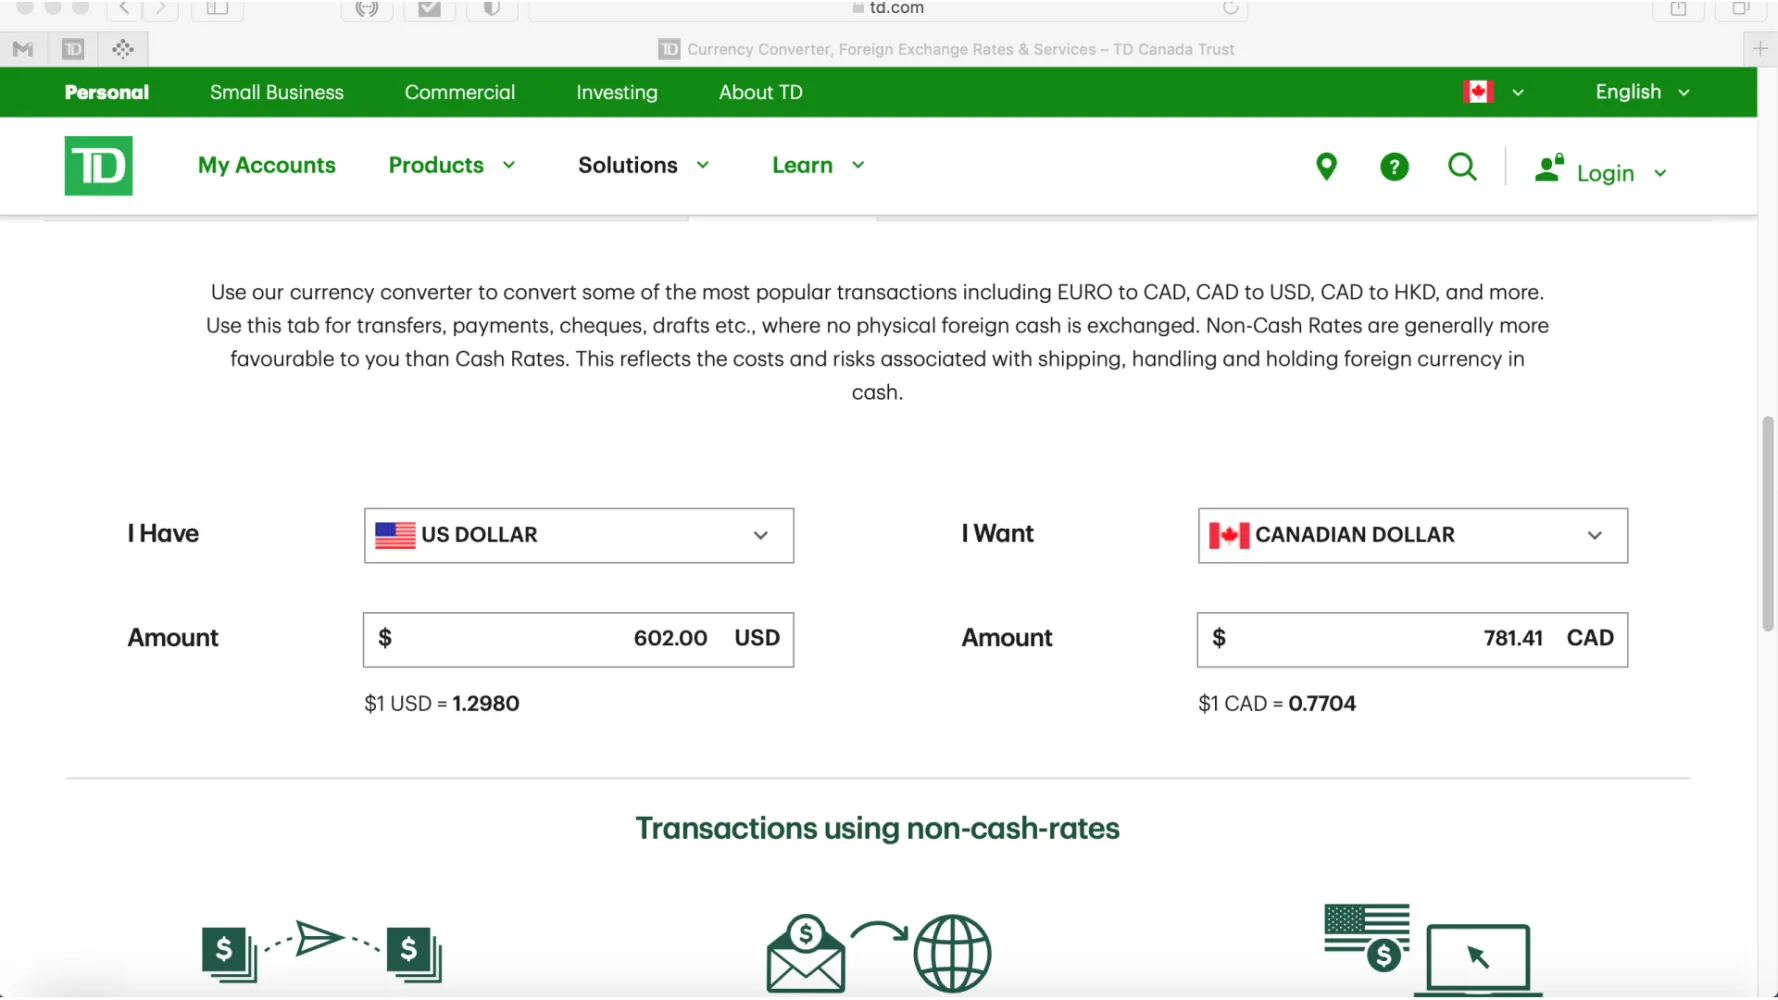Open the English language dropdown

pos(1641,92)
